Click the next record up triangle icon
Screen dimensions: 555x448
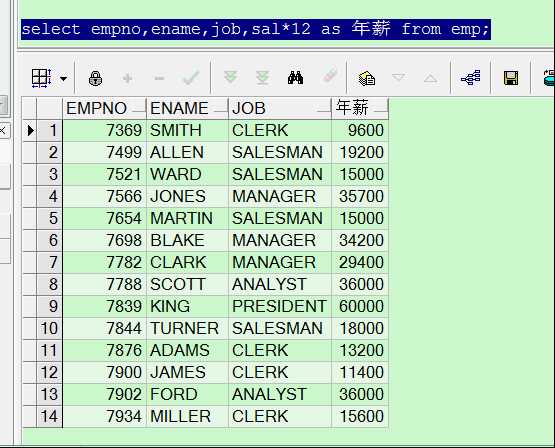[430, 78]
